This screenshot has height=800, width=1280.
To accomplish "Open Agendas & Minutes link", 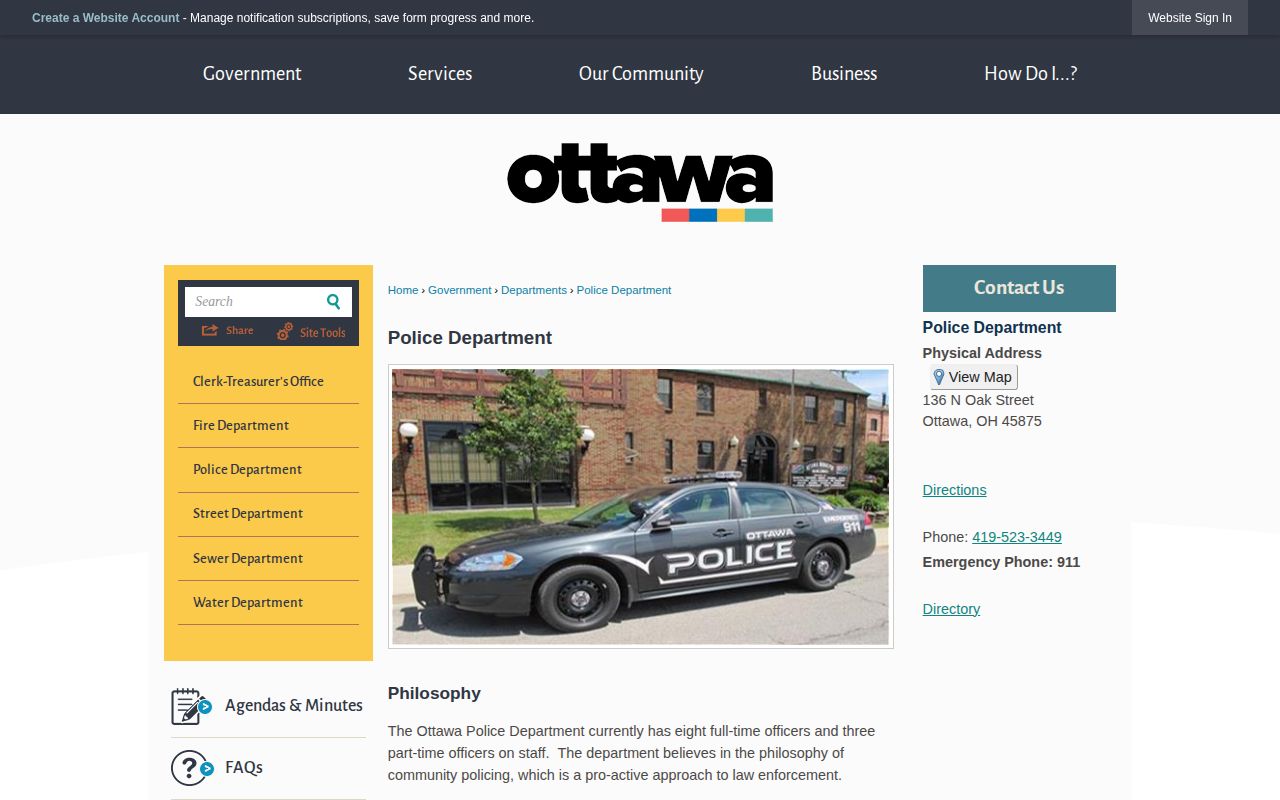I will tap(294, 706).
